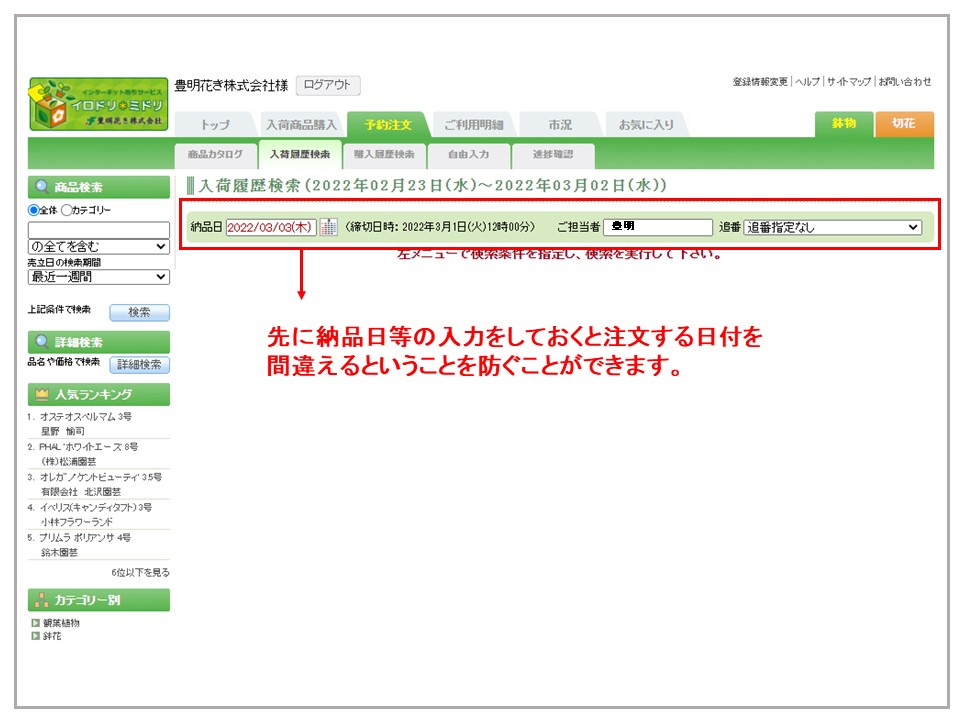Image resolution: width=960 pixels, height=720 pixels.
Task: Click the green arrow icon beside 鉢花
Action: coord(36,636)
